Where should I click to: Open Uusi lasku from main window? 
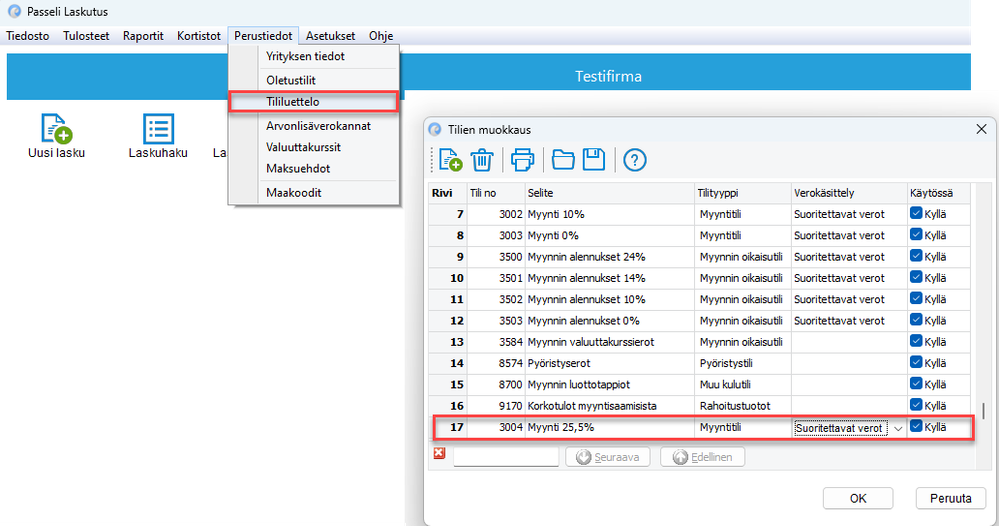[56, 136]
